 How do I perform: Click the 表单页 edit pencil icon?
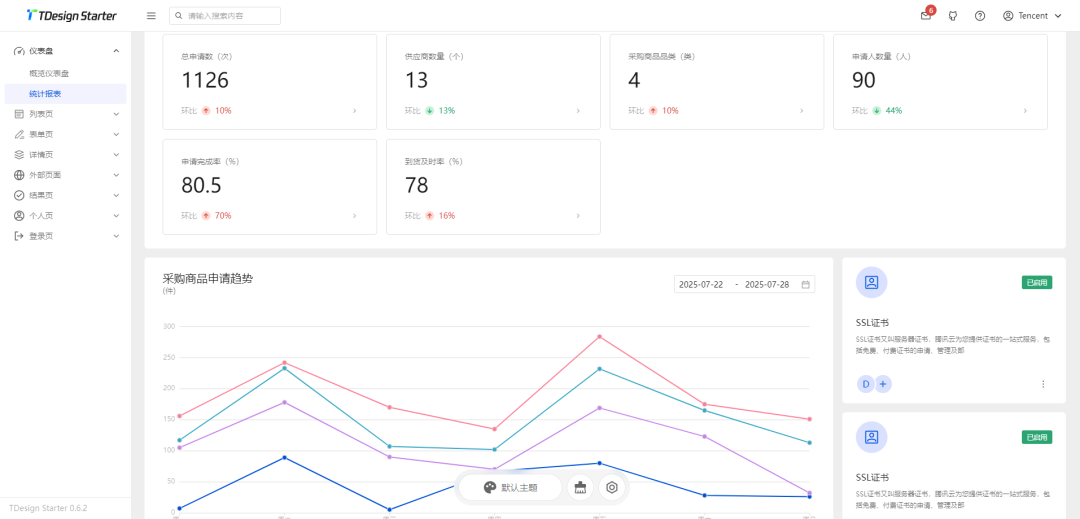[x=19, y=134]
